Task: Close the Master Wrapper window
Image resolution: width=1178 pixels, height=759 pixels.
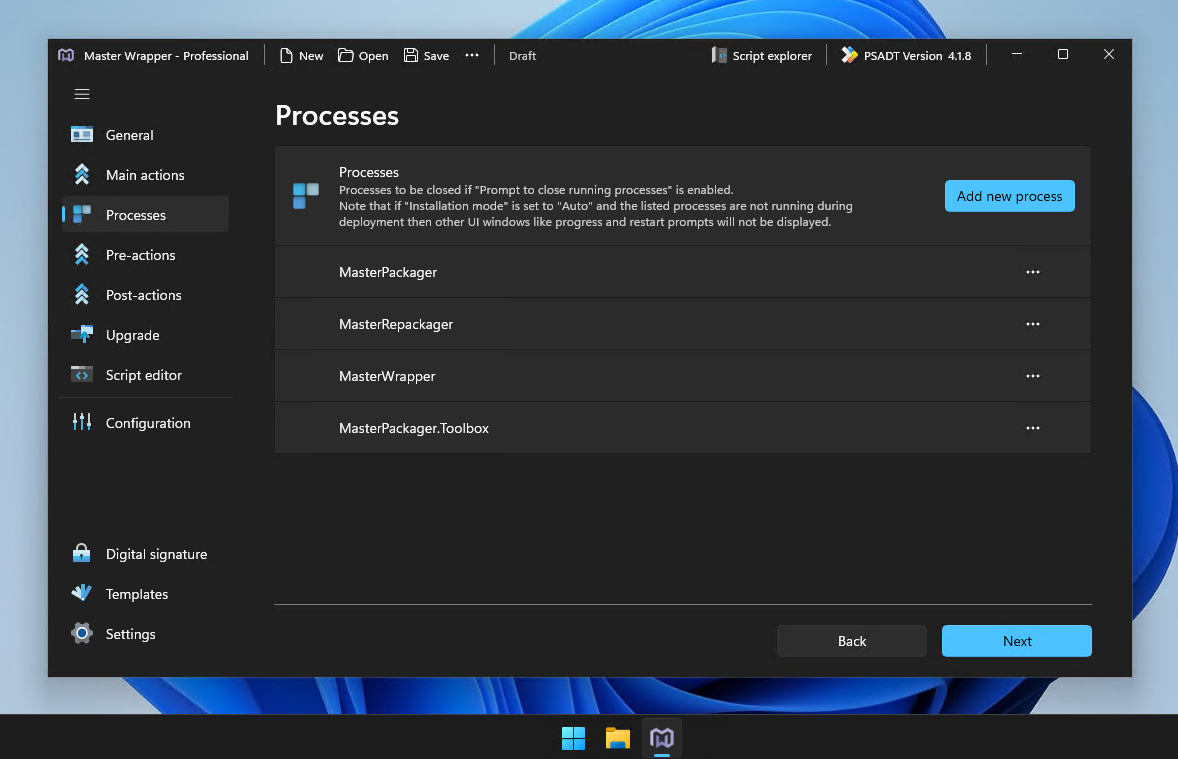Action: click(1108, 54)
